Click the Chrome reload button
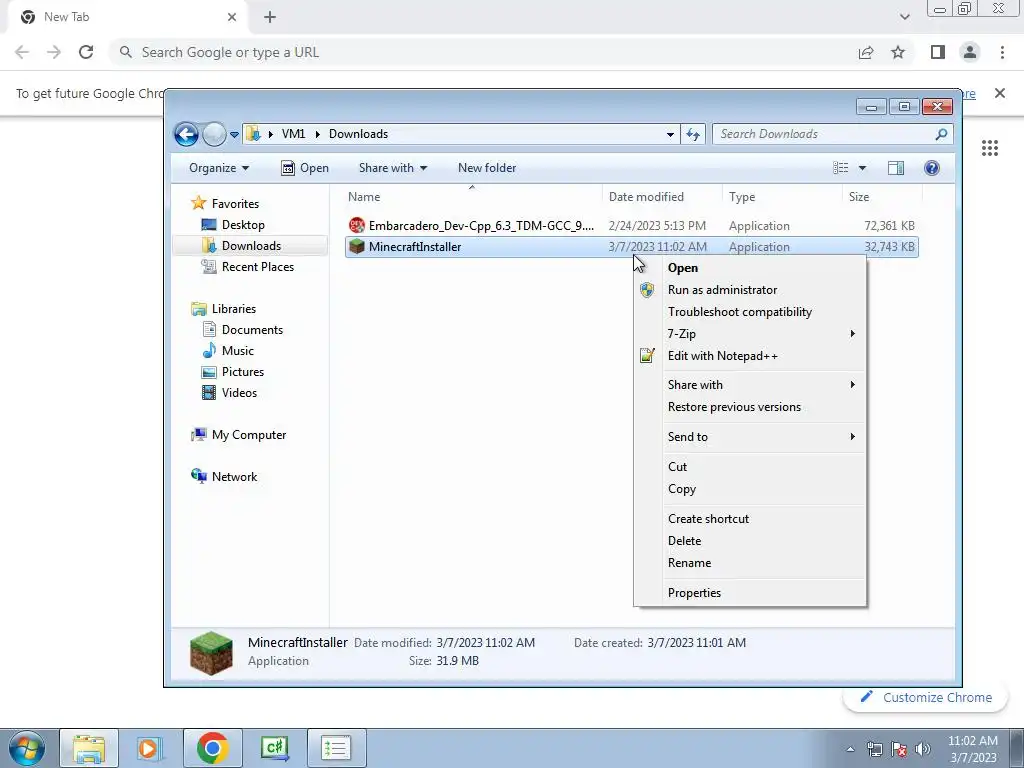Image resolution: width=1024 pixels, height=768 pixels. tap(86, 52)
